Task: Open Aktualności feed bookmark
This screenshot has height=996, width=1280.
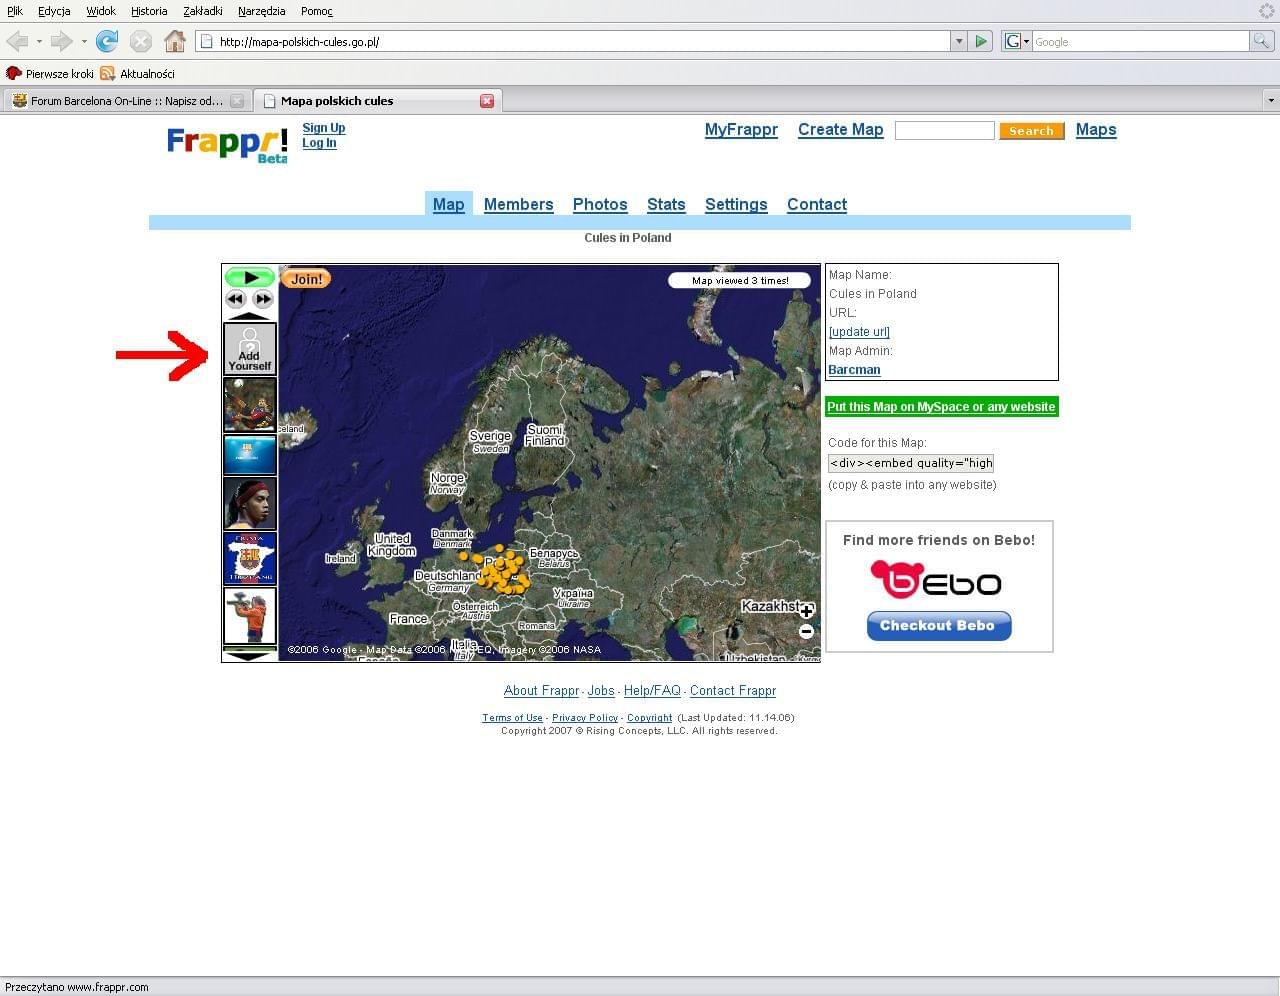Action: click(x=138, y=74)
